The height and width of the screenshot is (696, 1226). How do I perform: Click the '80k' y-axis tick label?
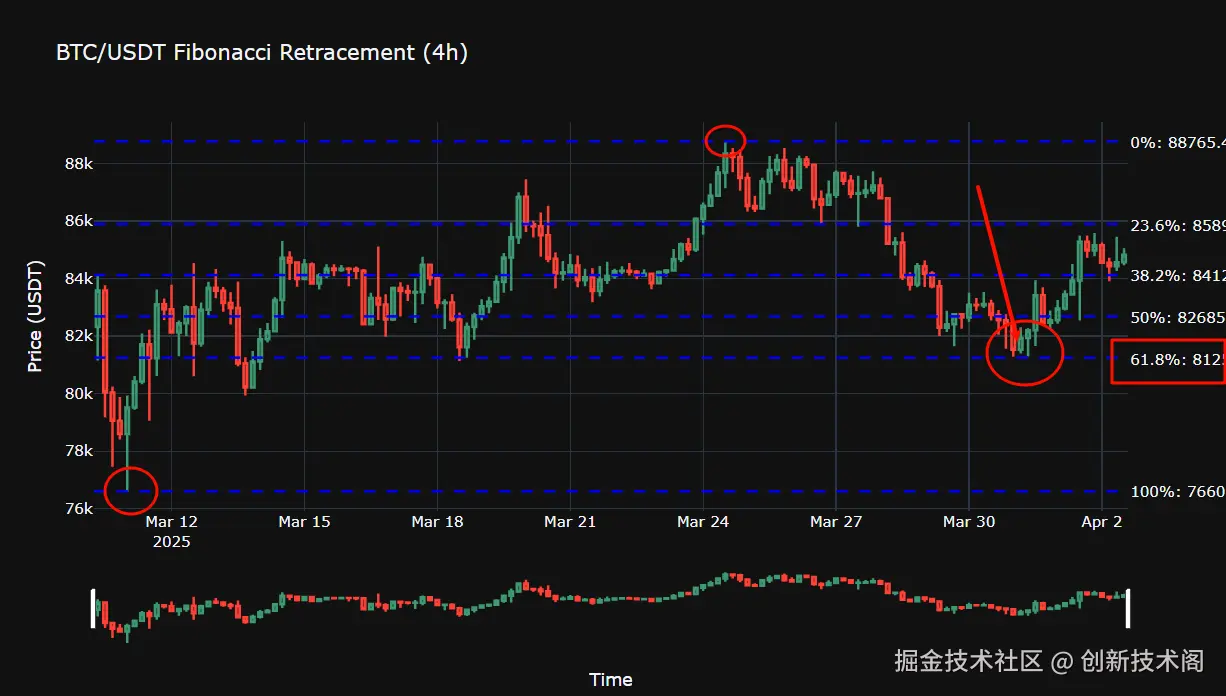click(x=80, y=393)
